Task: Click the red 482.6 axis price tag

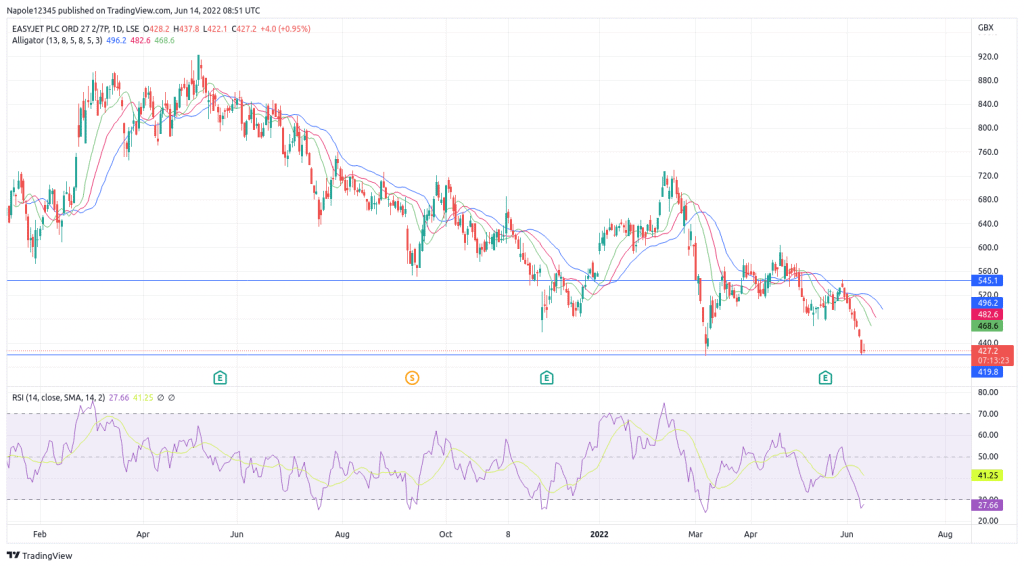Action: coord(987,314)
